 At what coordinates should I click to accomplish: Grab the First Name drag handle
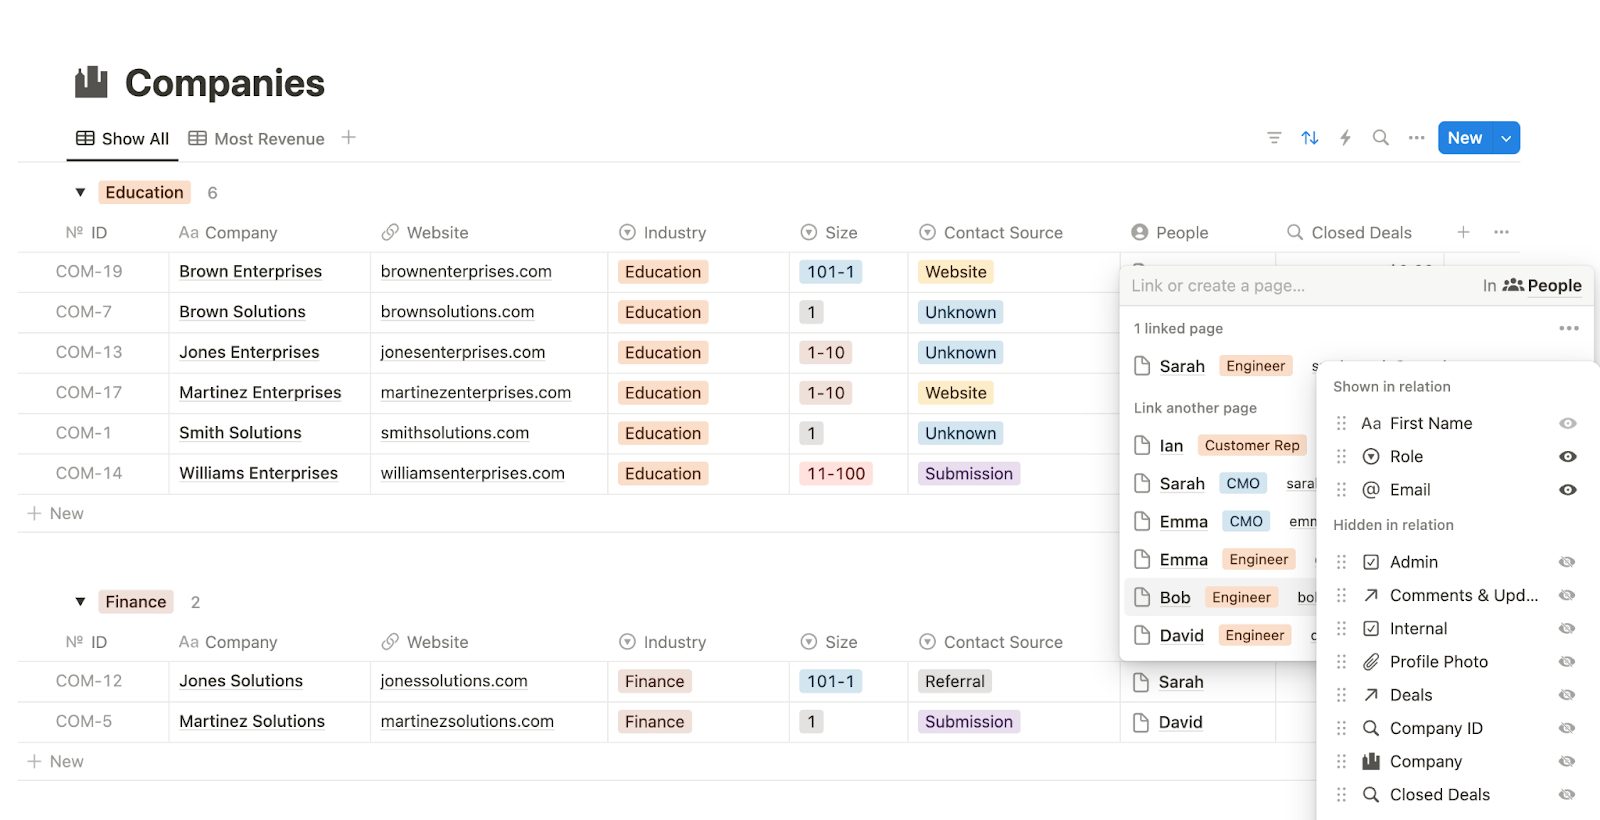pos(1342,423)
